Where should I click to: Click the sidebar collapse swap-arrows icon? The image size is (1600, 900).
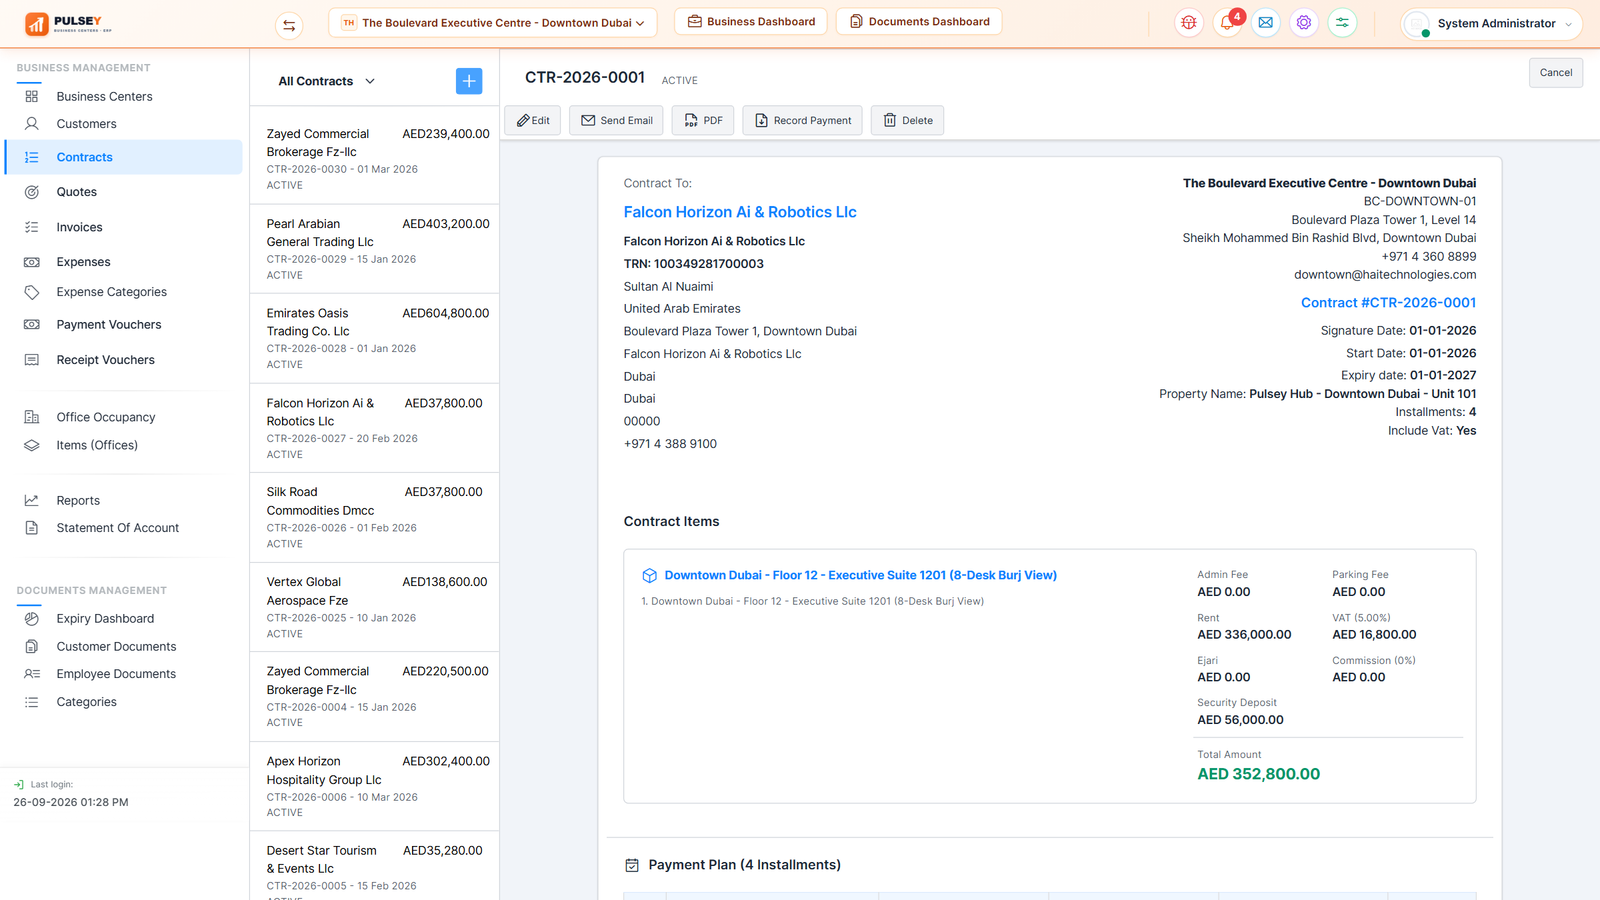pos(289,25)
